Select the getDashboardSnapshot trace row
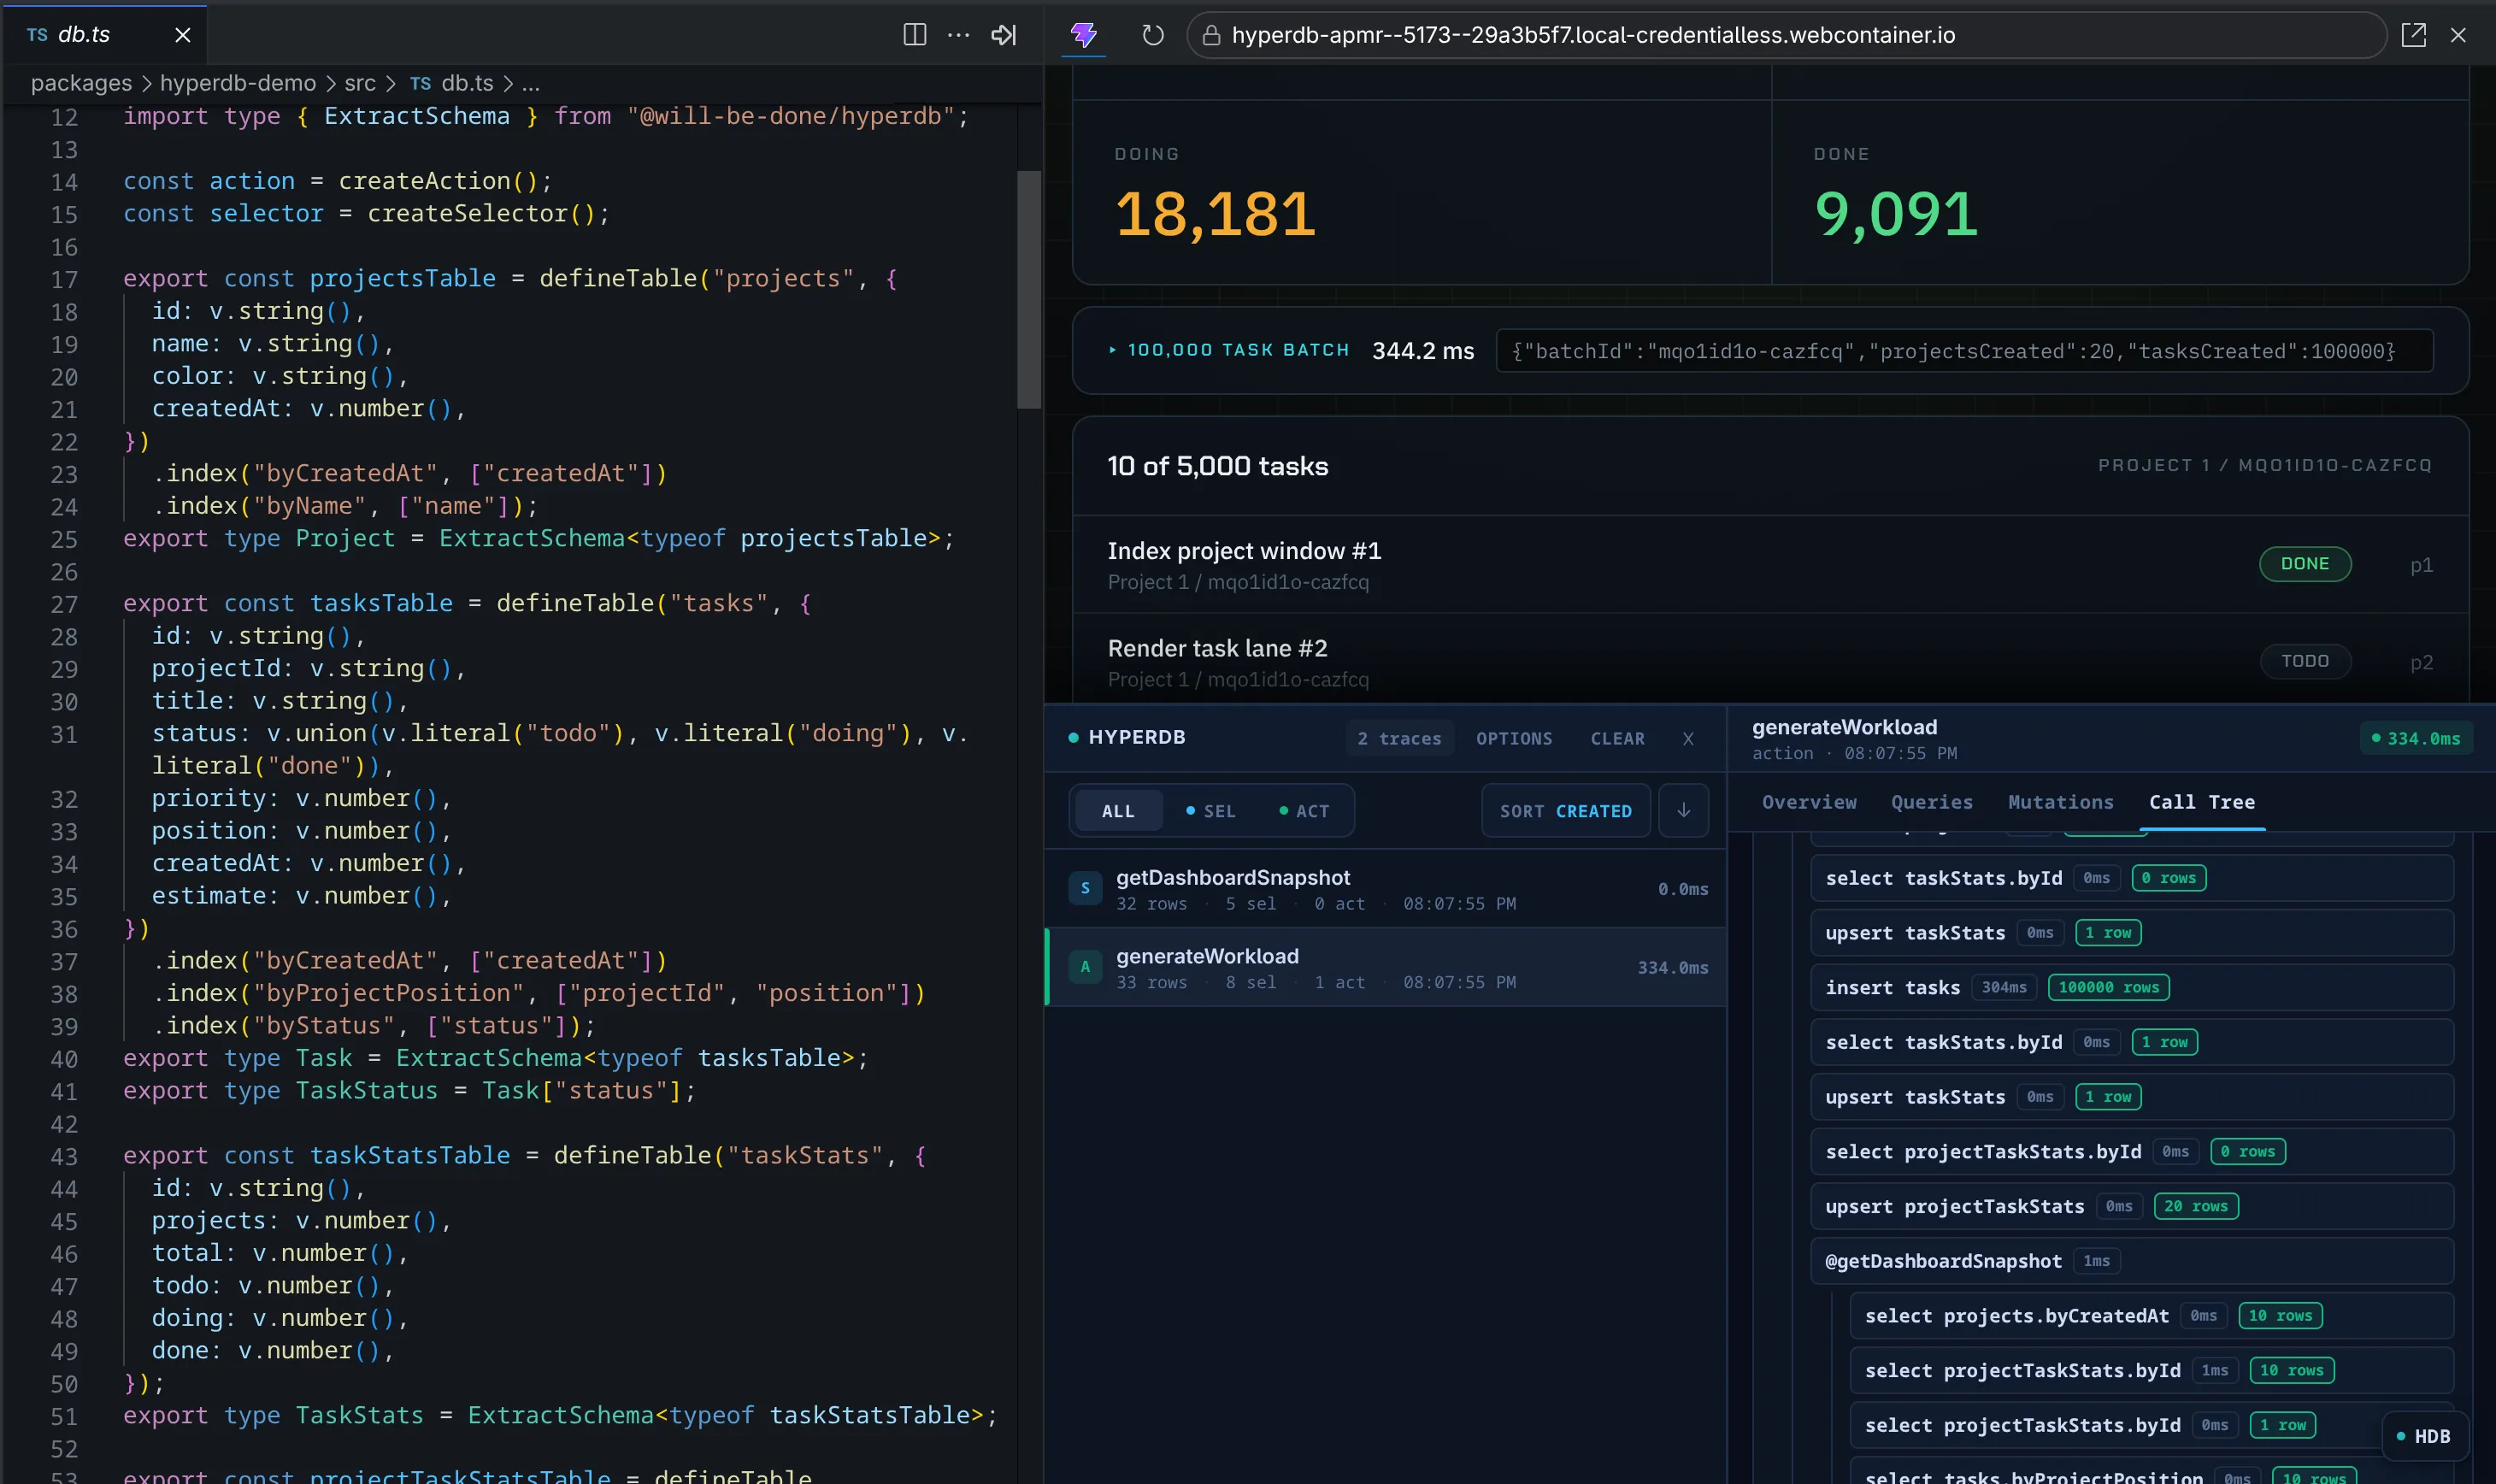The height and width of the screenshot is (1484, 2496). pyautogui.click(x=1385, y=889)
